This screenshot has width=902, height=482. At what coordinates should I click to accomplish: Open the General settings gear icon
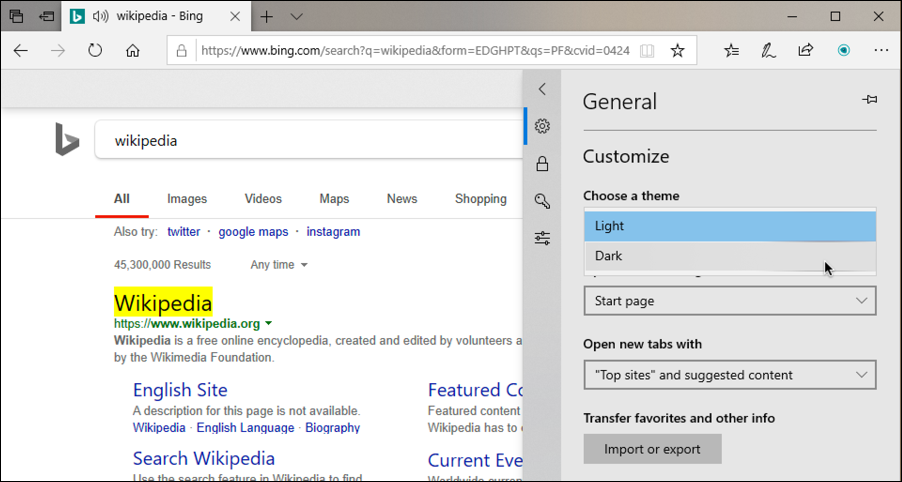(542, 126)
